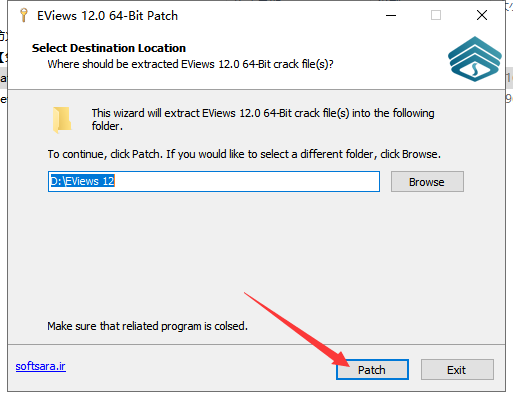
Task: Minimize the EViews Patch window
Action: click(391, 15)
